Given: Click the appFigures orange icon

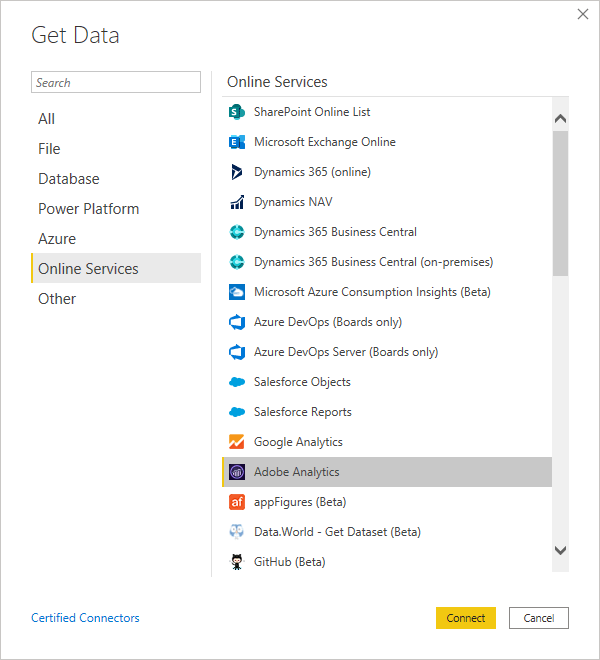Looking at the screenshot, I should [x=237, y=502].
